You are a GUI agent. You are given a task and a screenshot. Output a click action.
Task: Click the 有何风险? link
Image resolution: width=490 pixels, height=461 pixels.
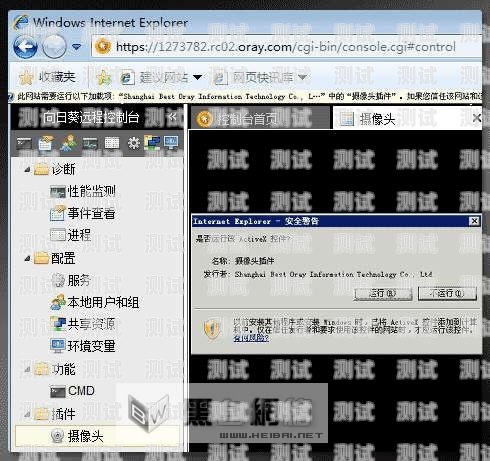coord(251,338)
